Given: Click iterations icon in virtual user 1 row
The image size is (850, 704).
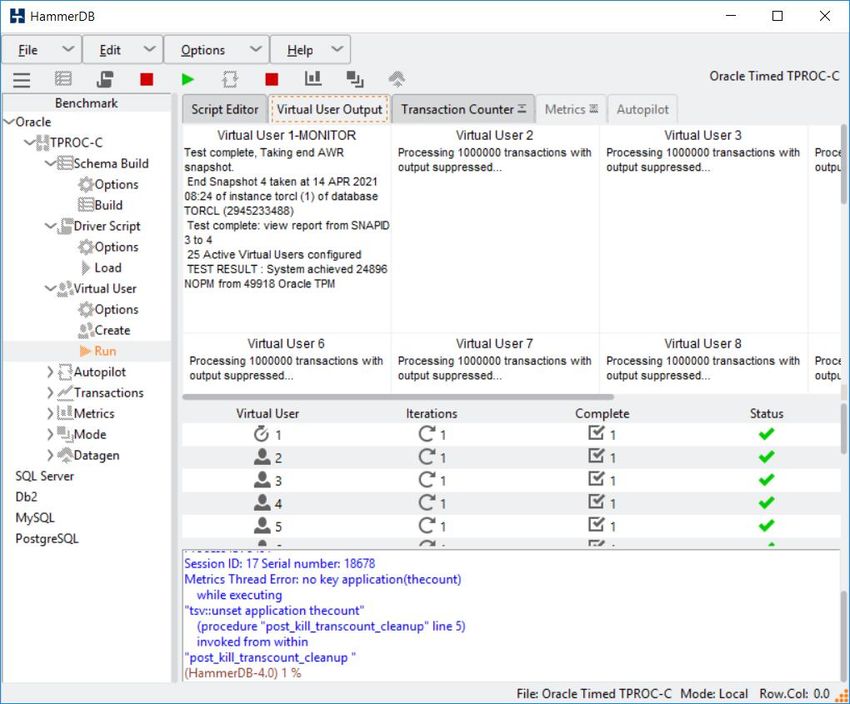Looking at the screenshot, I should click(x=427, y=434).
